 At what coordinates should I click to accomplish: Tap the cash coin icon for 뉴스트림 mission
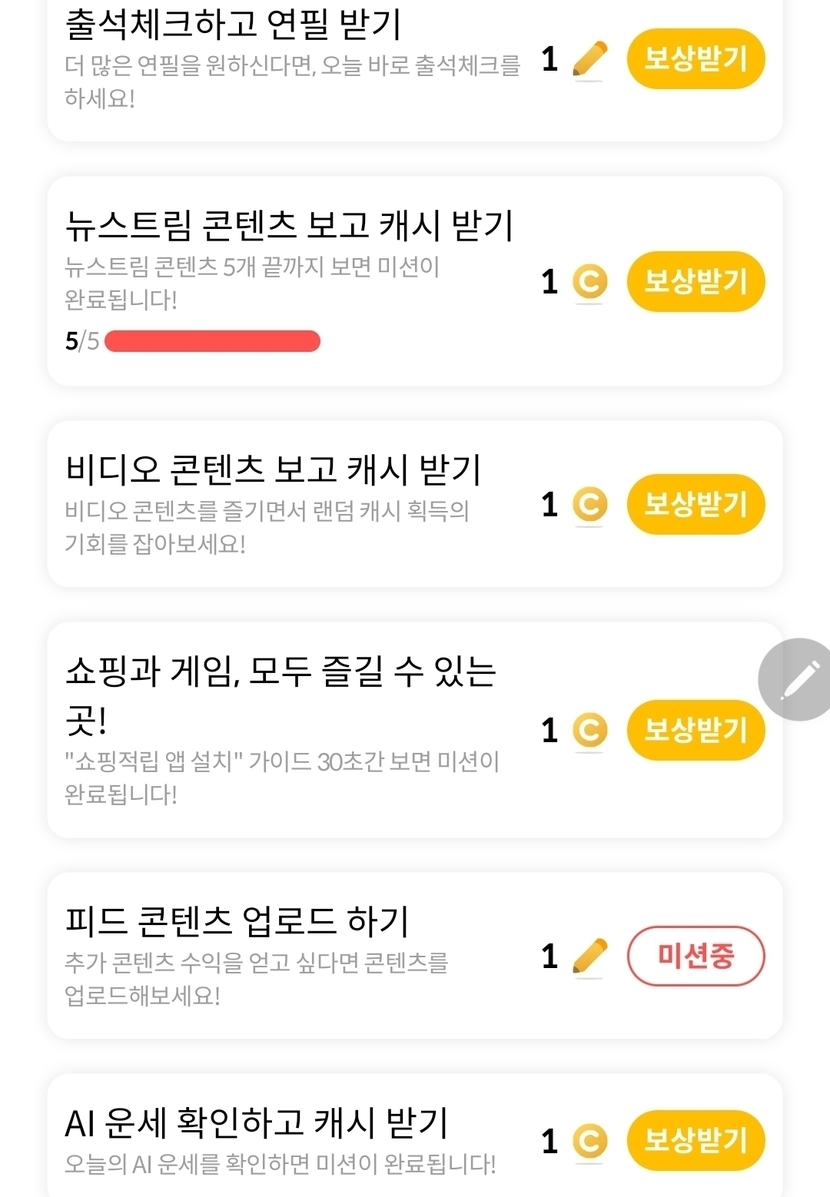point(590,282)
